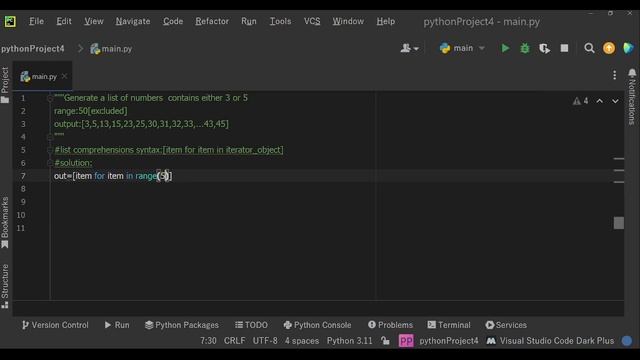Screen dimensions: 640x360
Task: Run the main configuration with green play icon
Action: coord(505,48)
